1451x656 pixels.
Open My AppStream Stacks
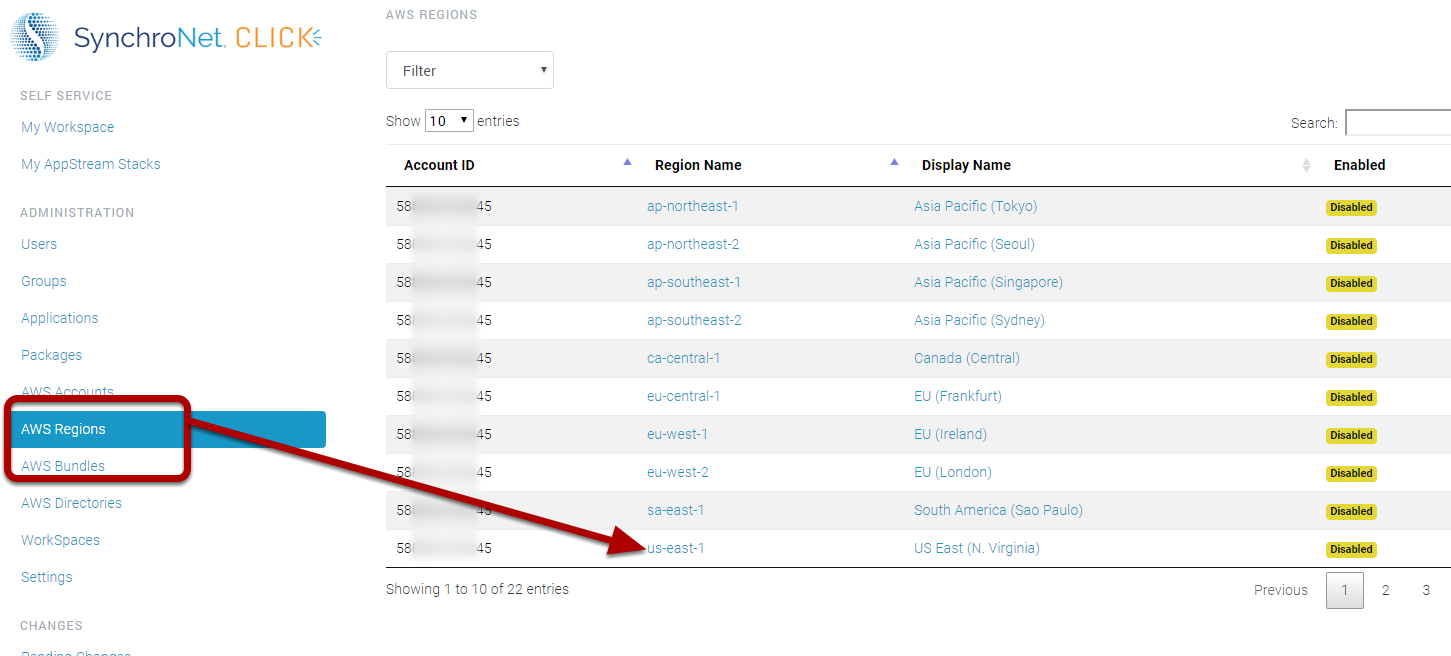pos(91,164)
